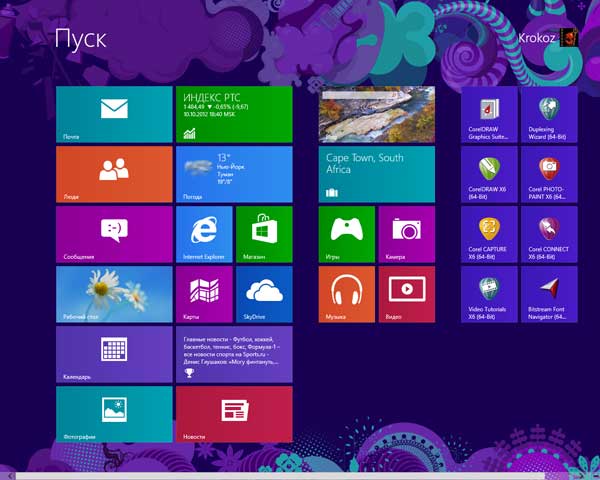Open the Магазин store tile
This screenshot has width=600, height=480.
point(264,234)
